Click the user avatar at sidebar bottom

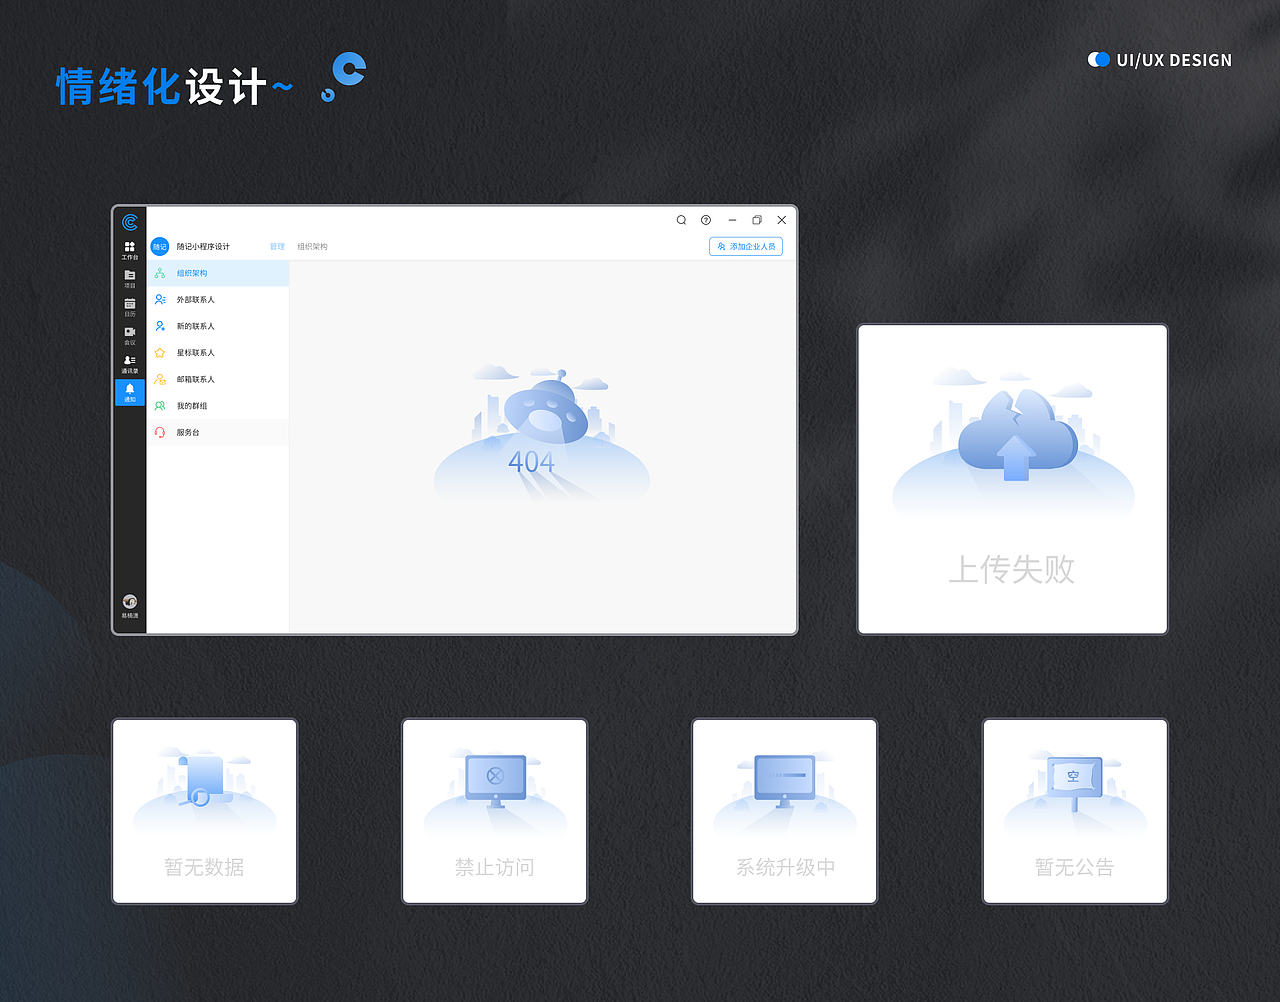(129, 602)
